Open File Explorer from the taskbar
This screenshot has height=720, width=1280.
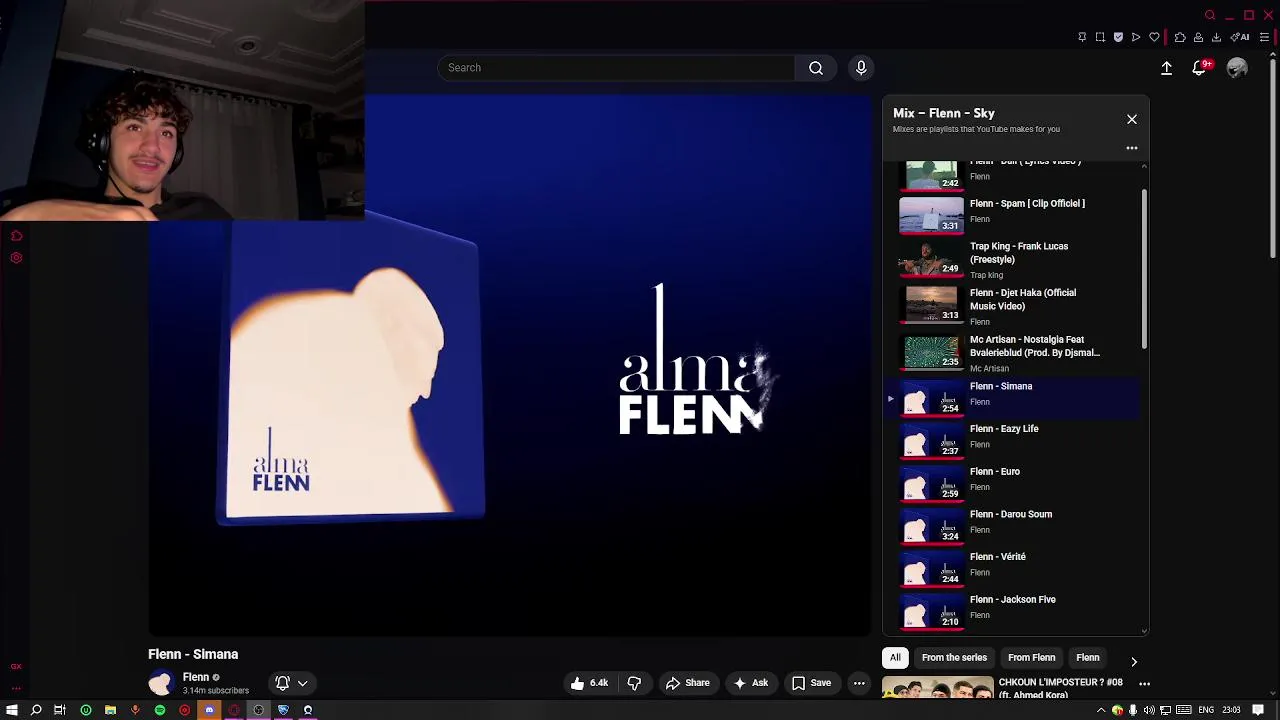click(110, 710)
